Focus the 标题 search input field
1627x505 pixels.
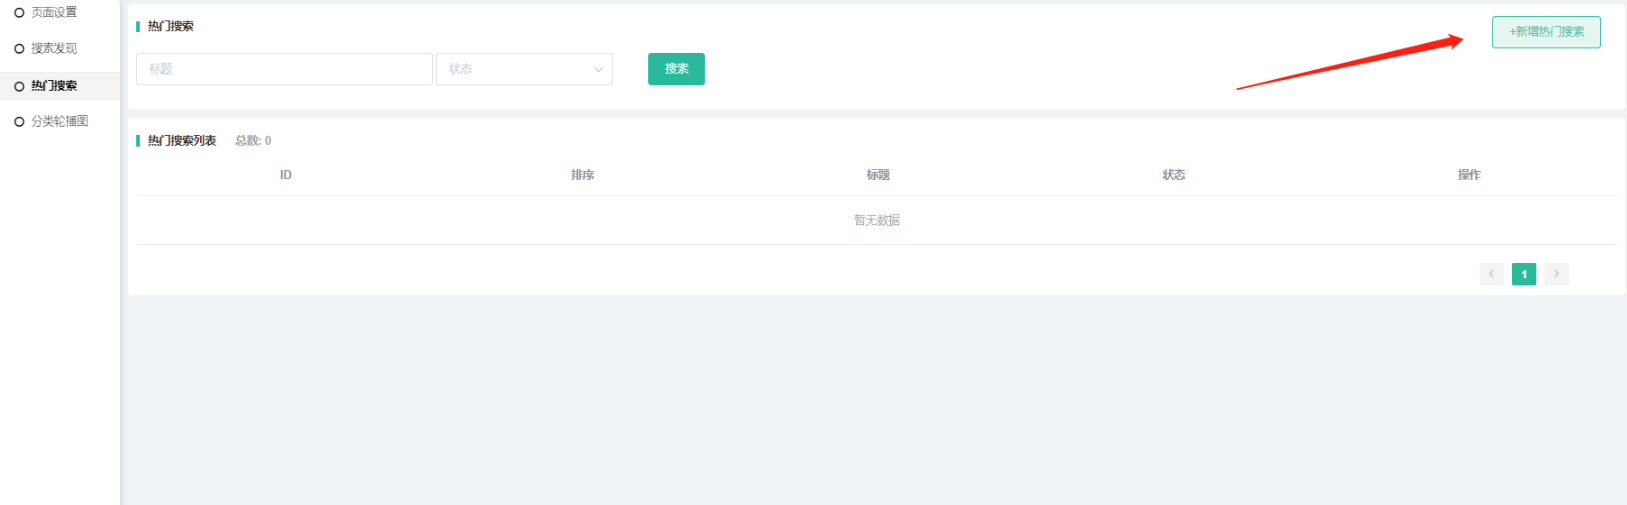coord(284,69)
